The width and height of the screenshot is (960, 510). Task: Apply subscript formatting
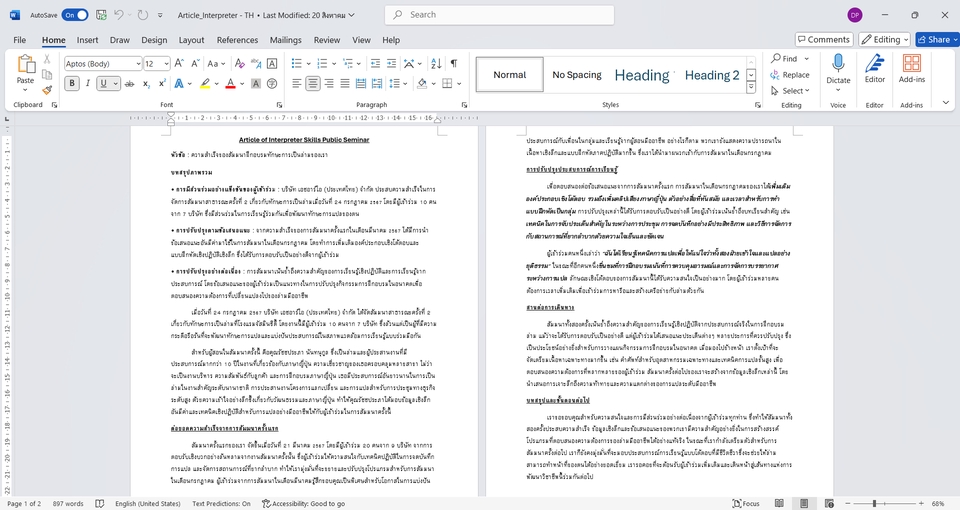(146, 84)
